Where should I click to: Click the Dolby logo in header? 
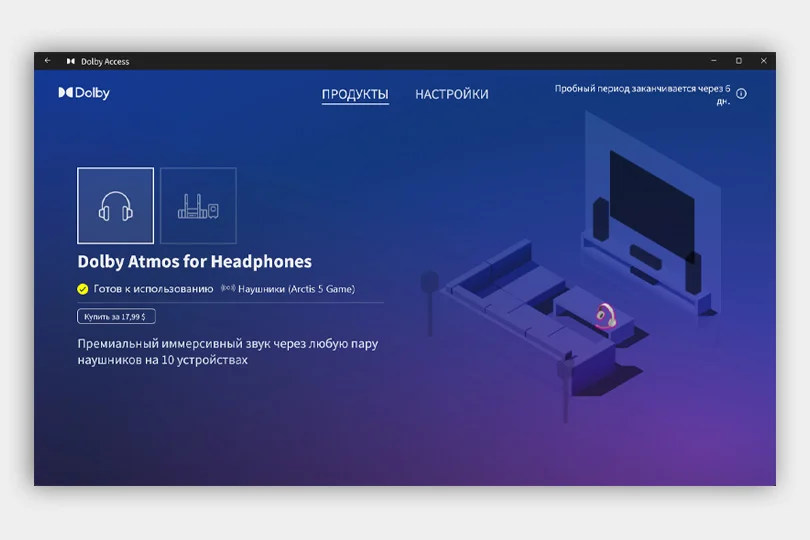click(84, 93)
